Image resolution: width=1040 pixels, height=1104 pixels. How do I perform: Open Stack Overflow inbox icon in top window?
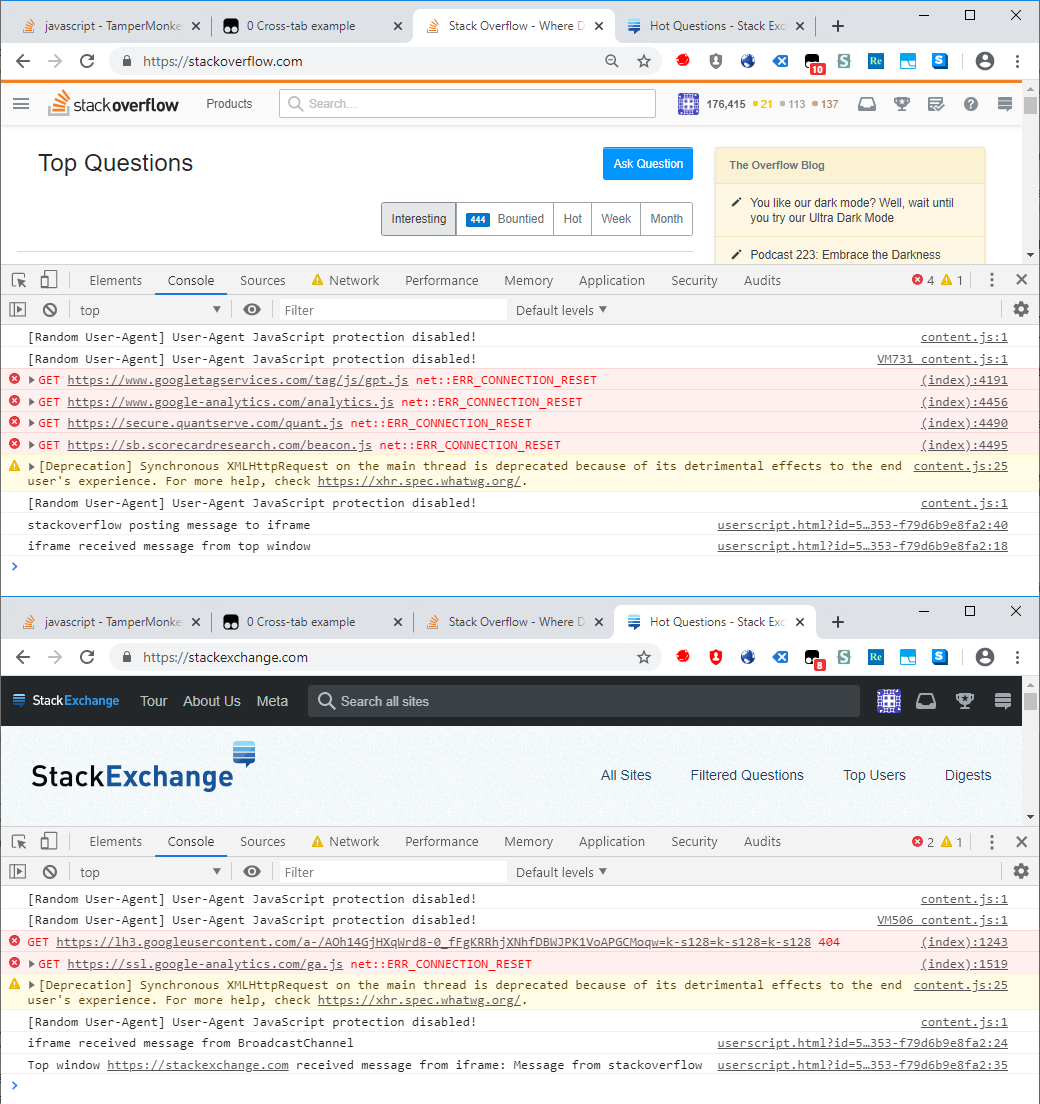[867, 104]
